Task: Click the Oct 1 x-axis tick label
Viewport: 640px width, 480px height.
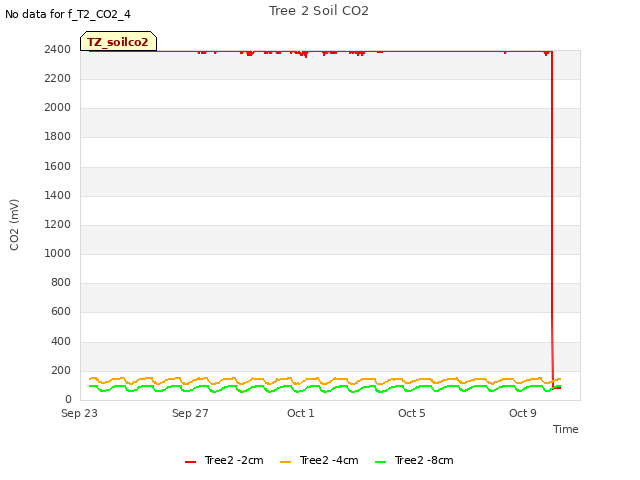Action: [x=301, y=413]
